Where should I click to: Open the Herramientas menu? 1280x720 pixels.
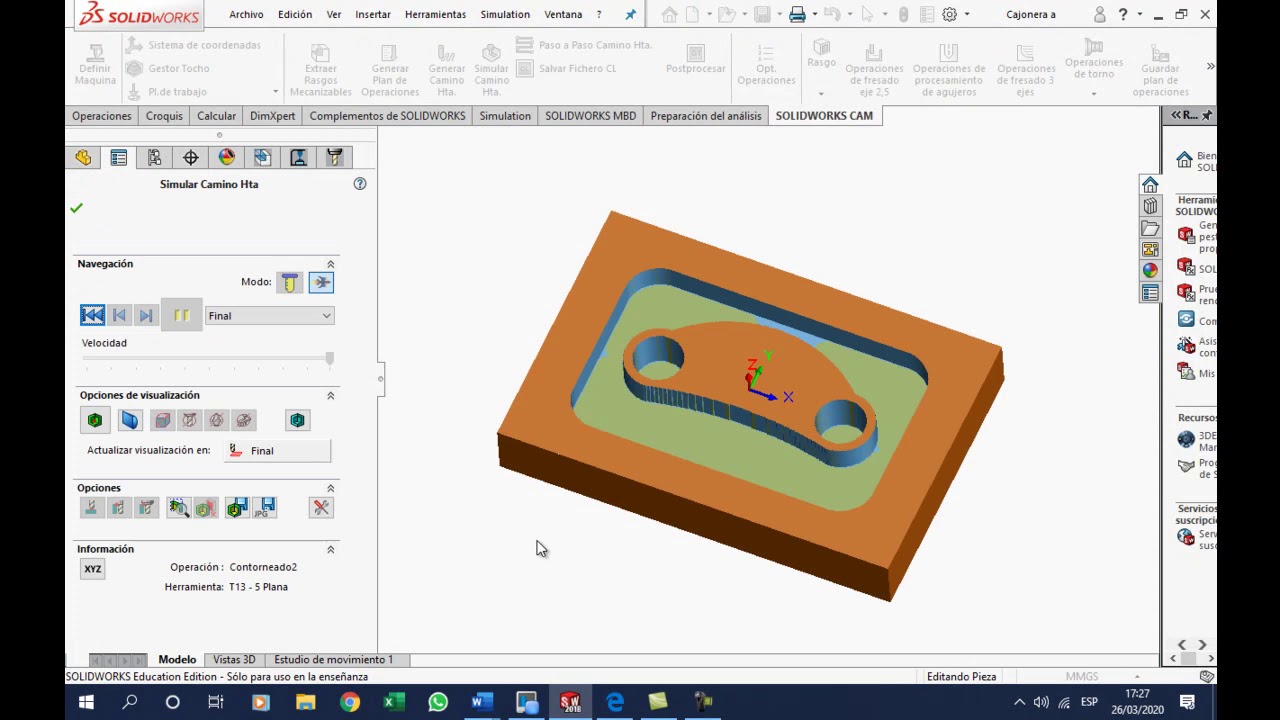click(435, 15)
